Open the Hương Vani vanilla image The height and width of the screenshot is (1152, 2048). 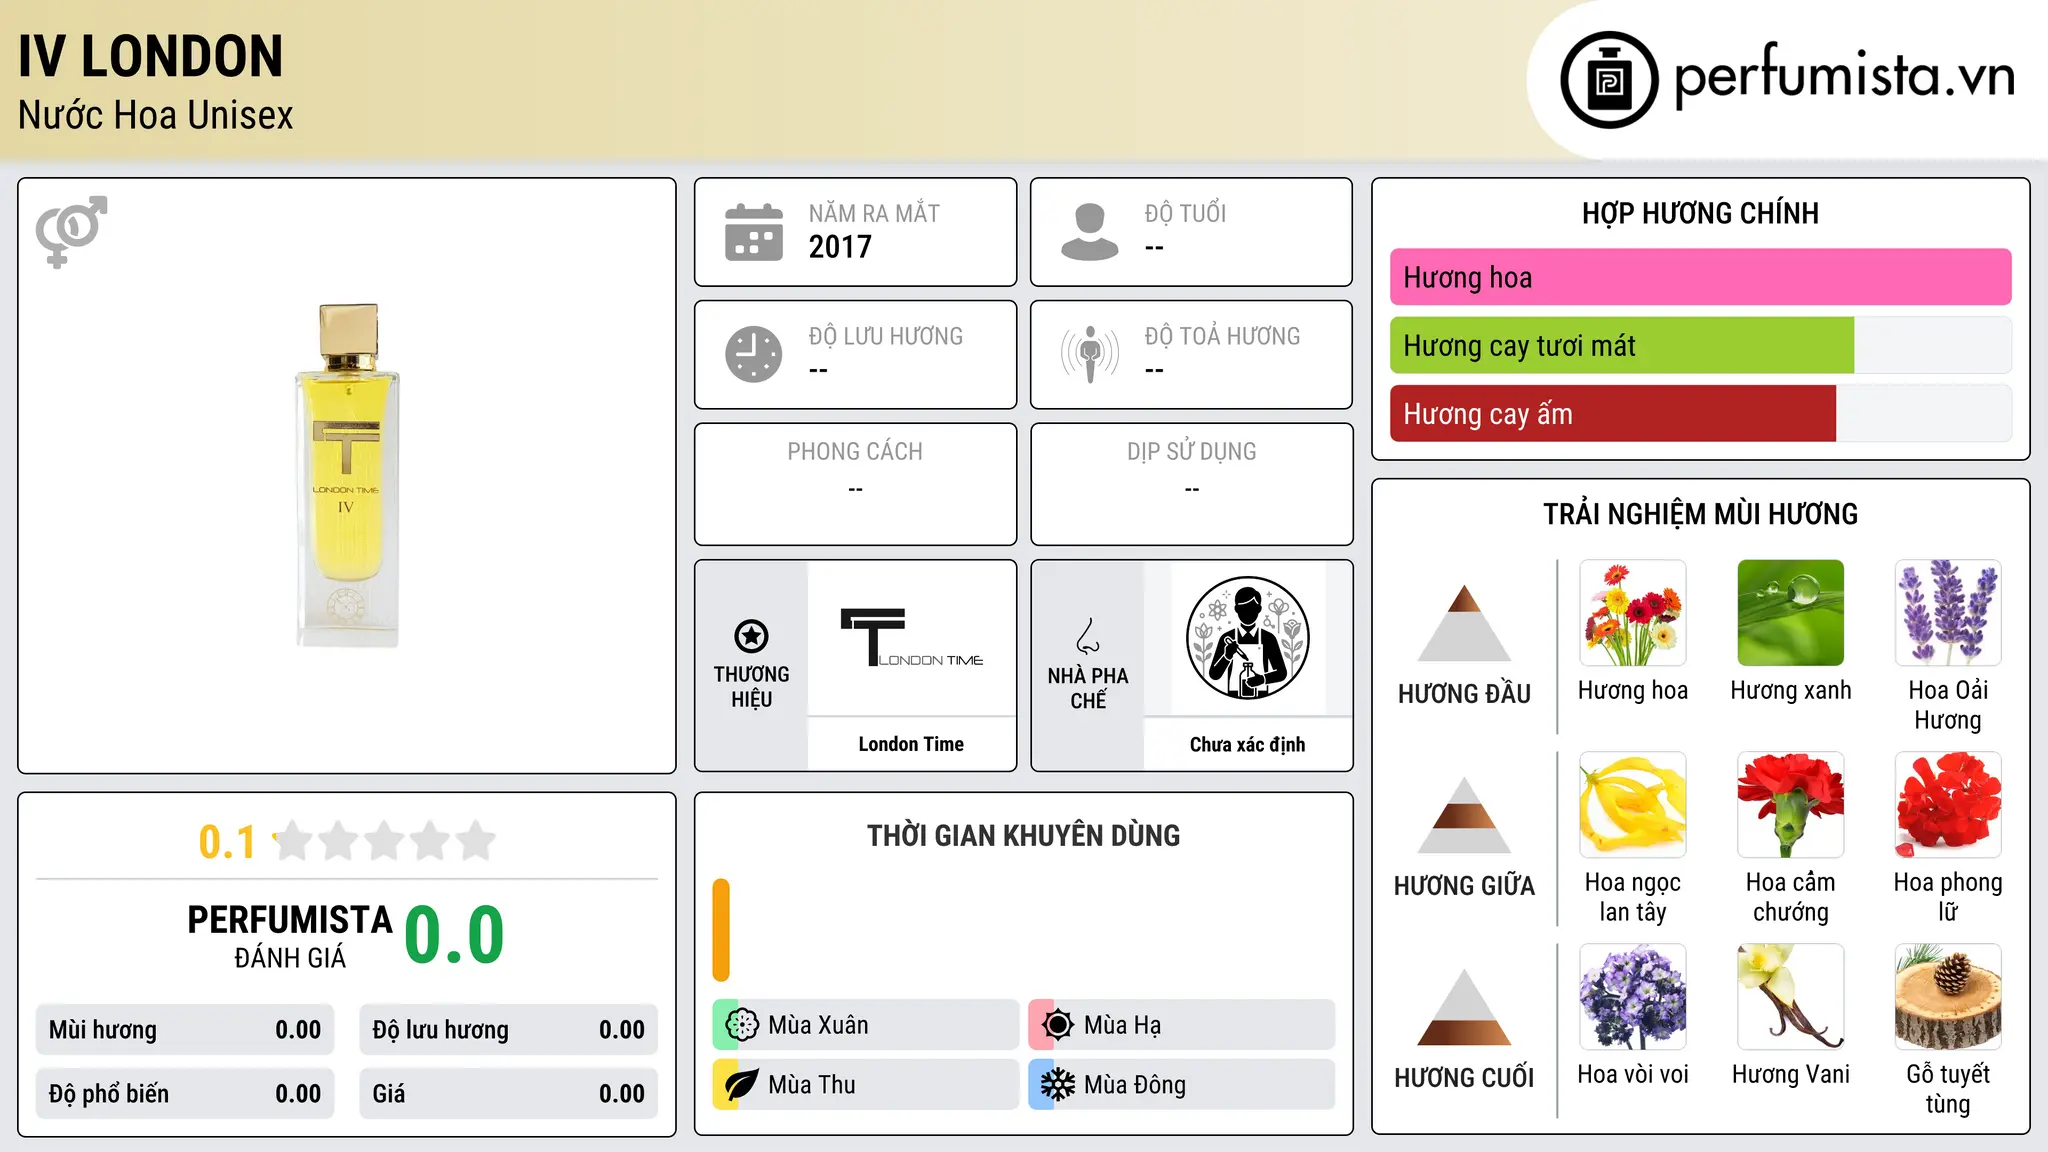click(x=1791, y=997)
